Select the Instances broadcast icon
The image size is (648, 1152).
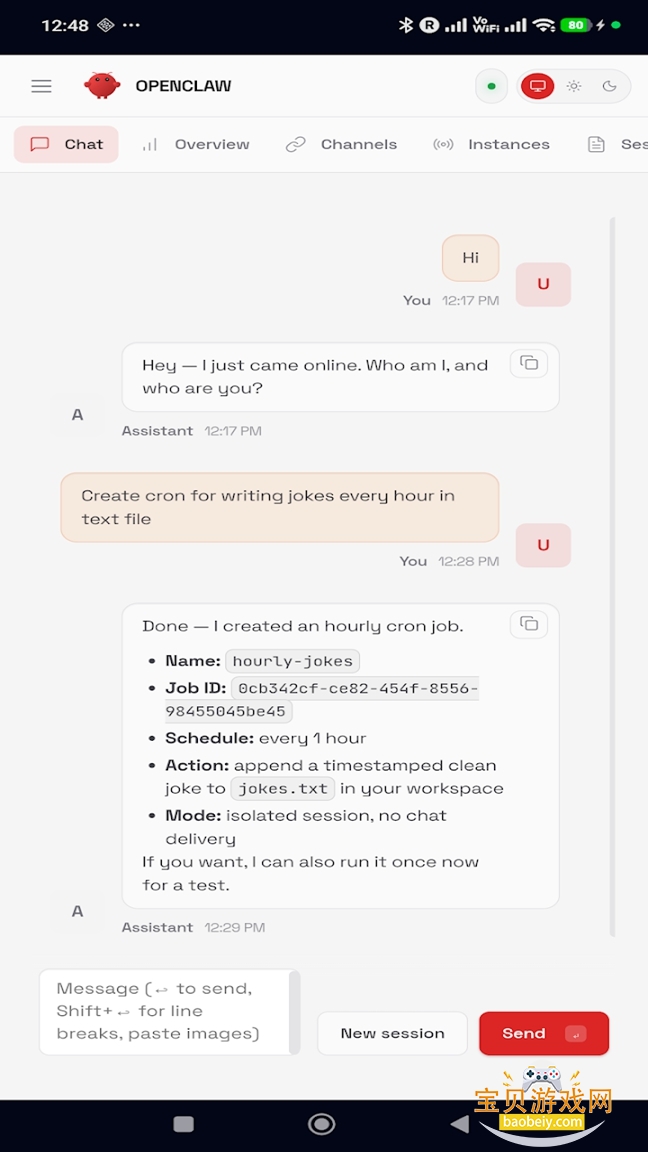[443, 144]
